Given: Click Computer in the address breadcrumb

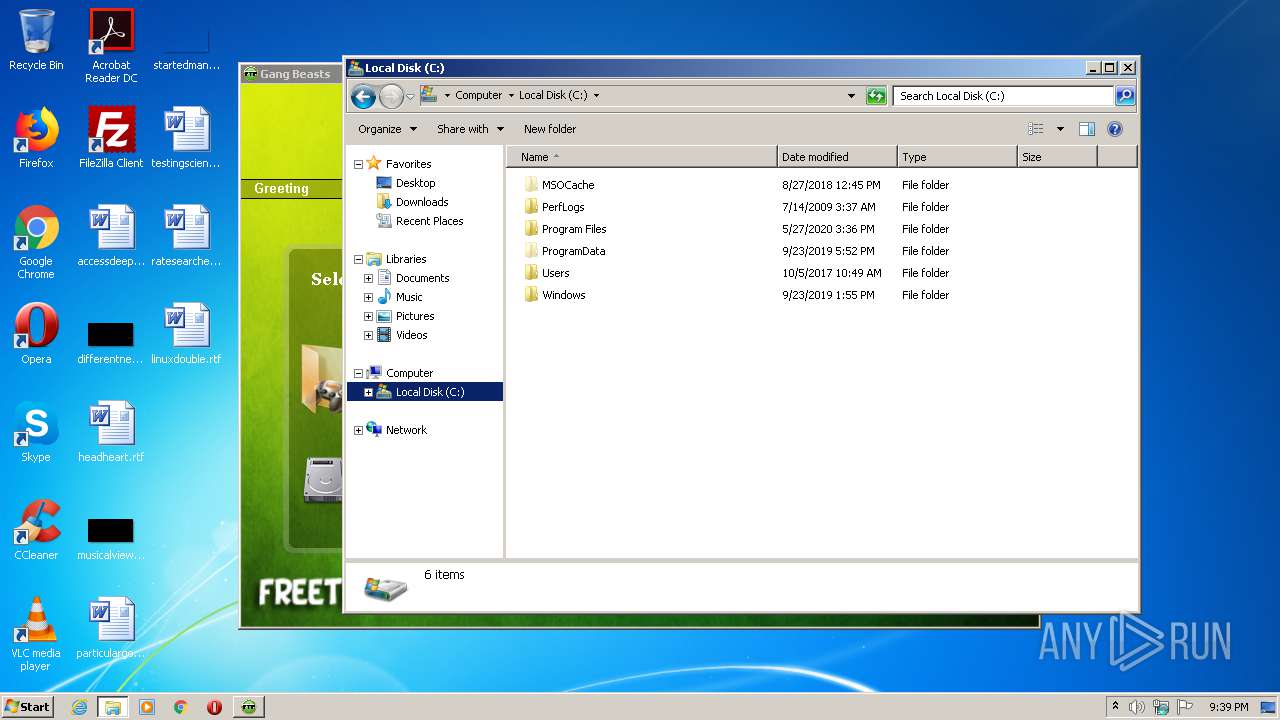Looking at the screenshot, I should [x=478, y=96].
